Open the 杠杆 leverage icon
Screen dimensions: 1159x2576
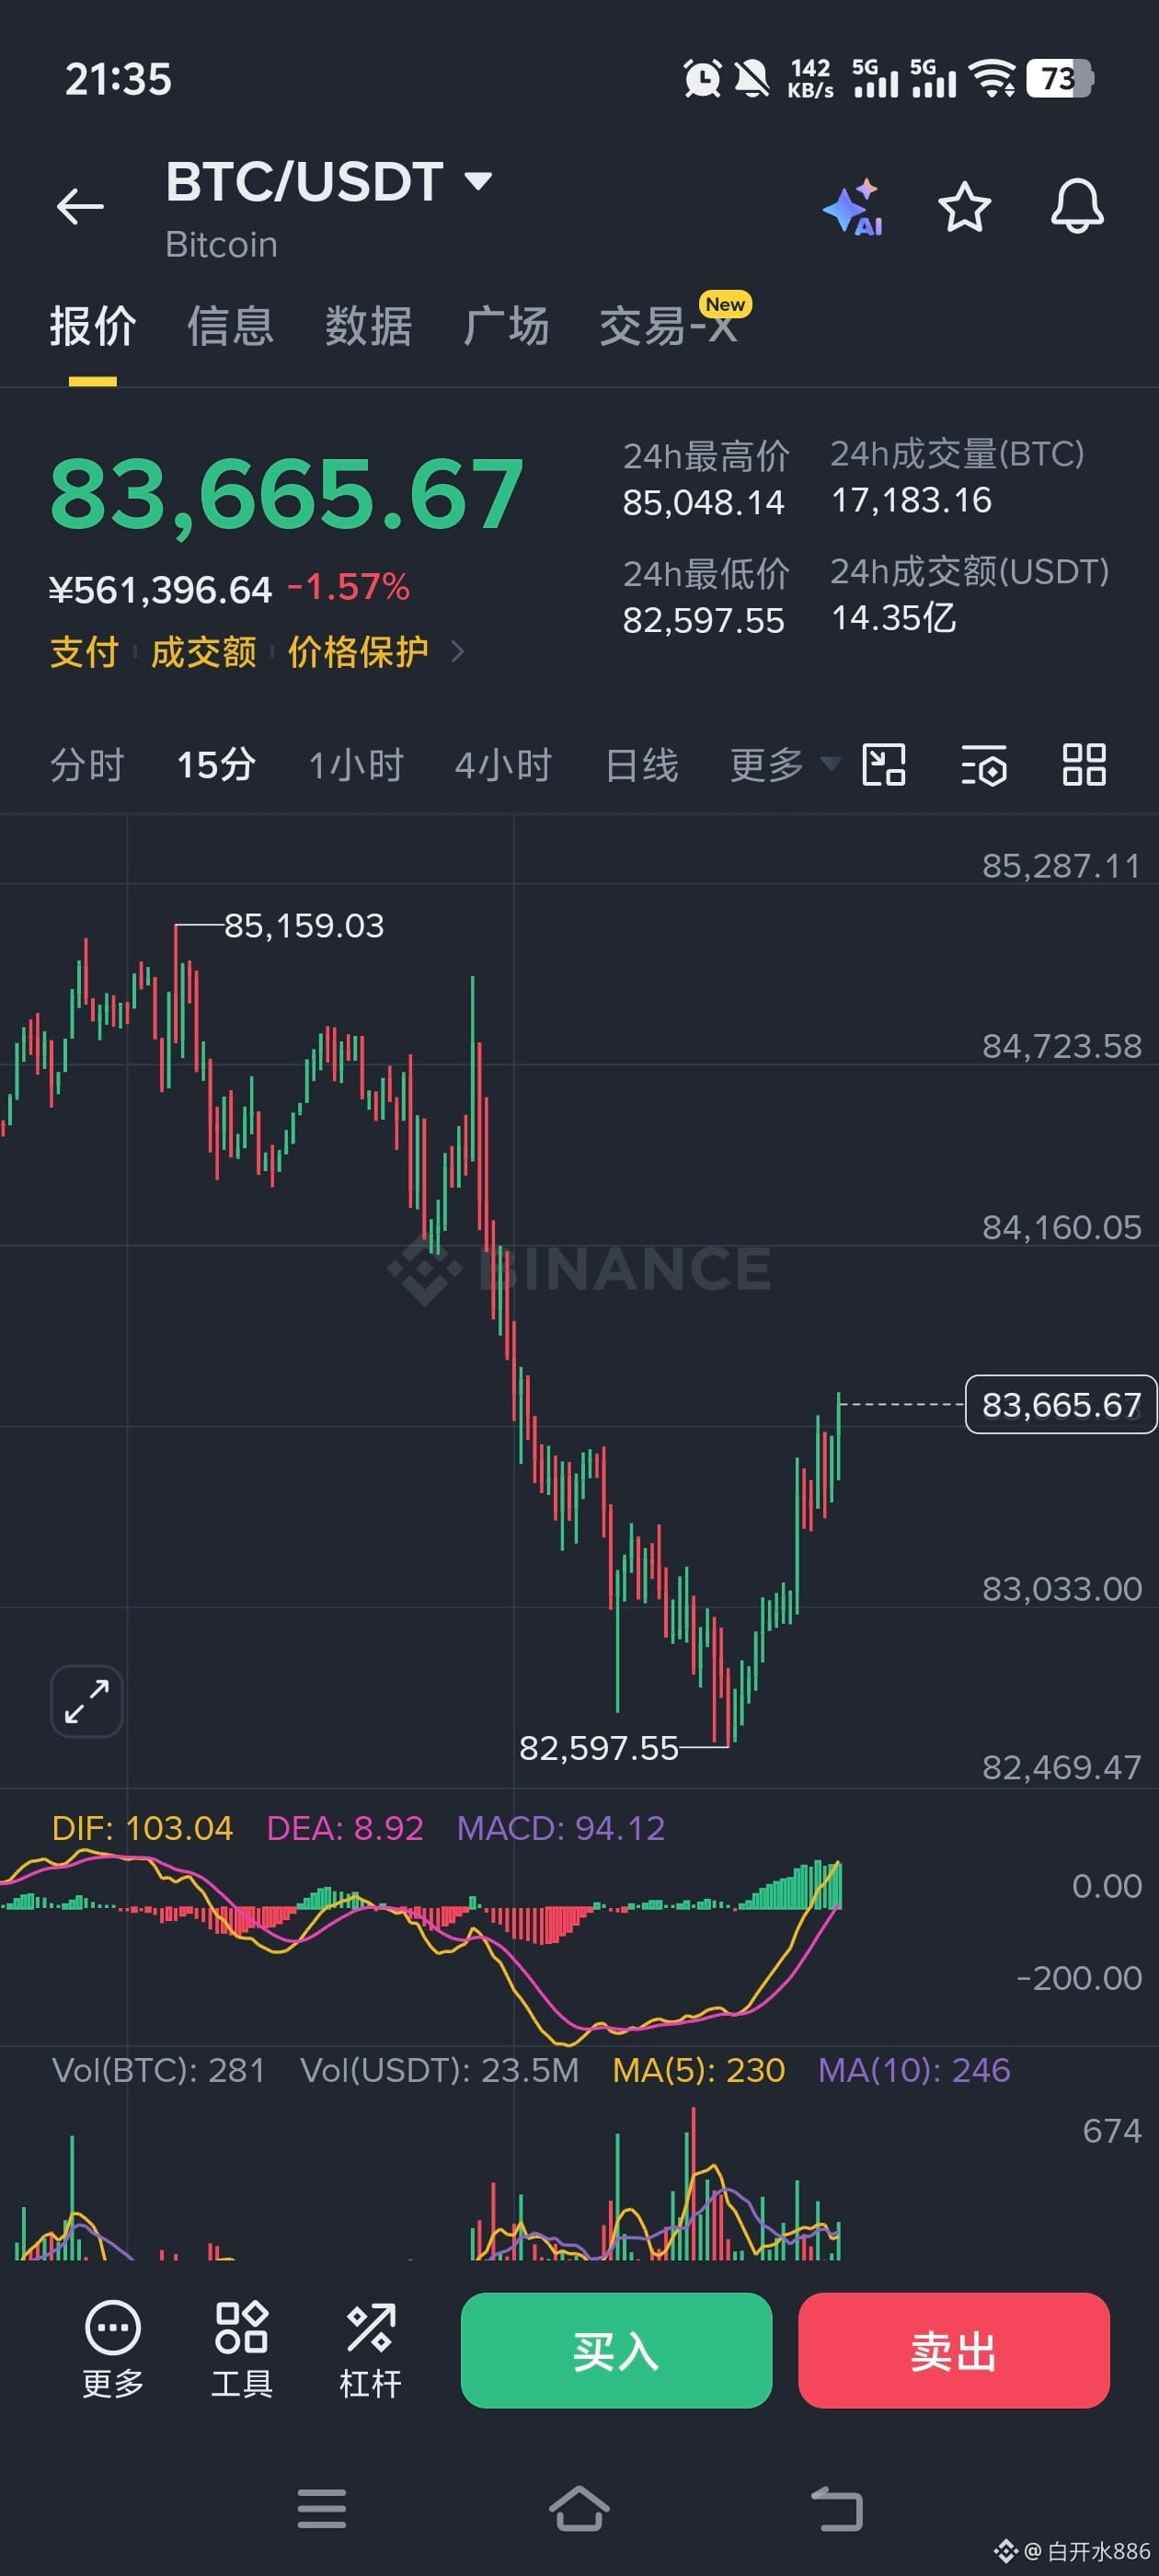tap(370, 2349)
